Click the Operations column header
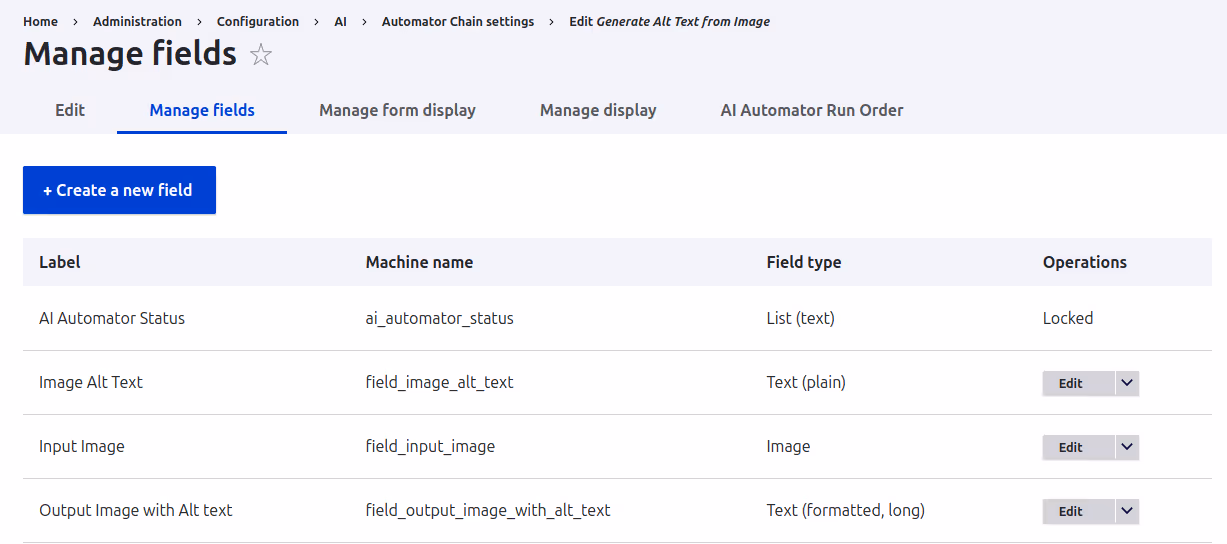This screenshot has width=1227, height=544. (x=1085, y=262)
